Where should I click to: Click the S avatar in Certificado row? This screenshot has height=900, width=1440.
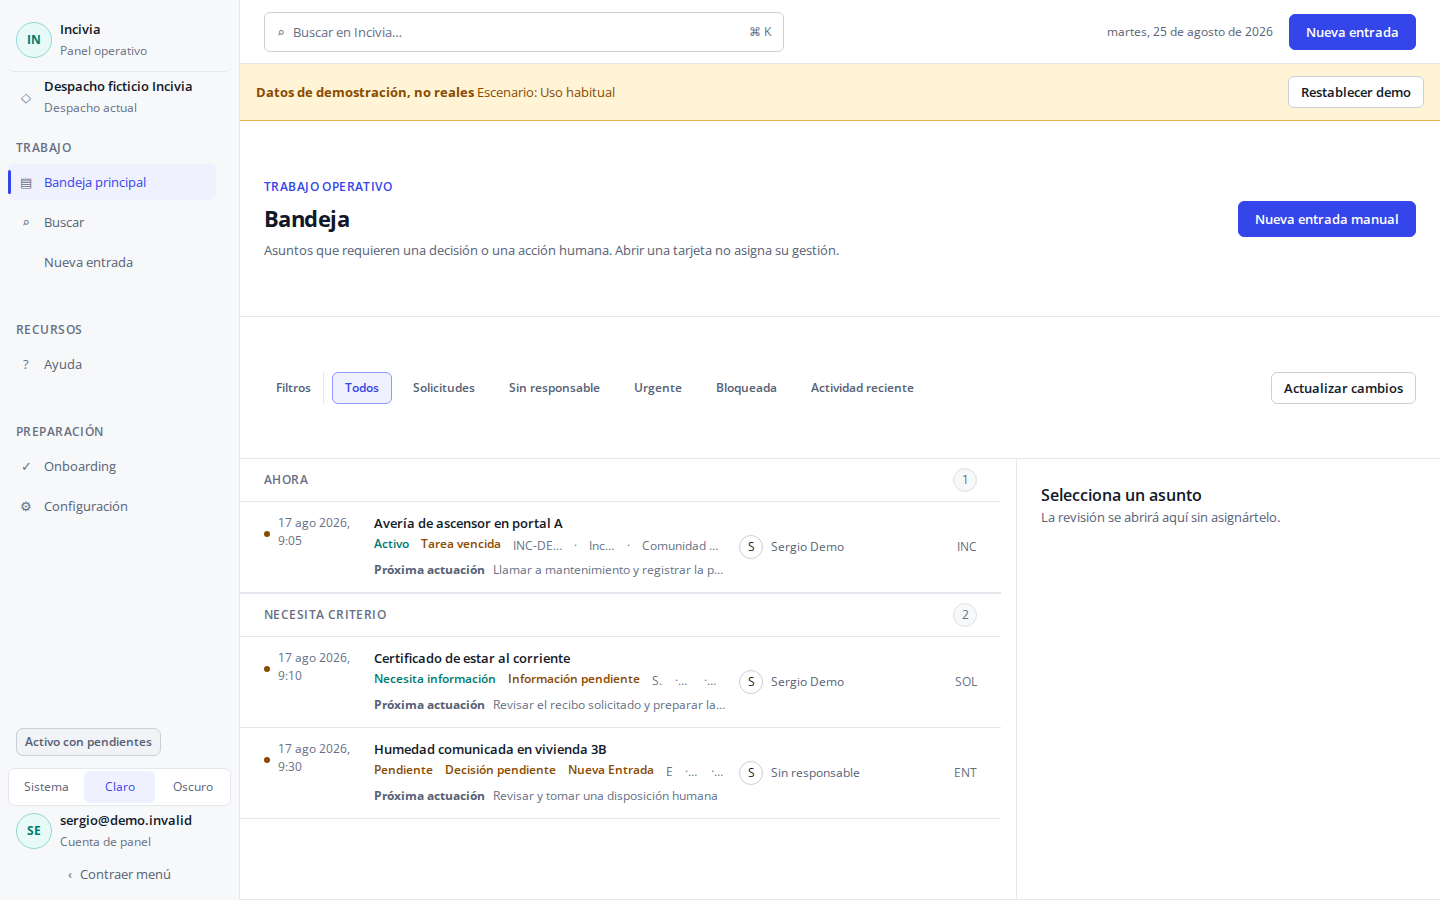[751, 682]
